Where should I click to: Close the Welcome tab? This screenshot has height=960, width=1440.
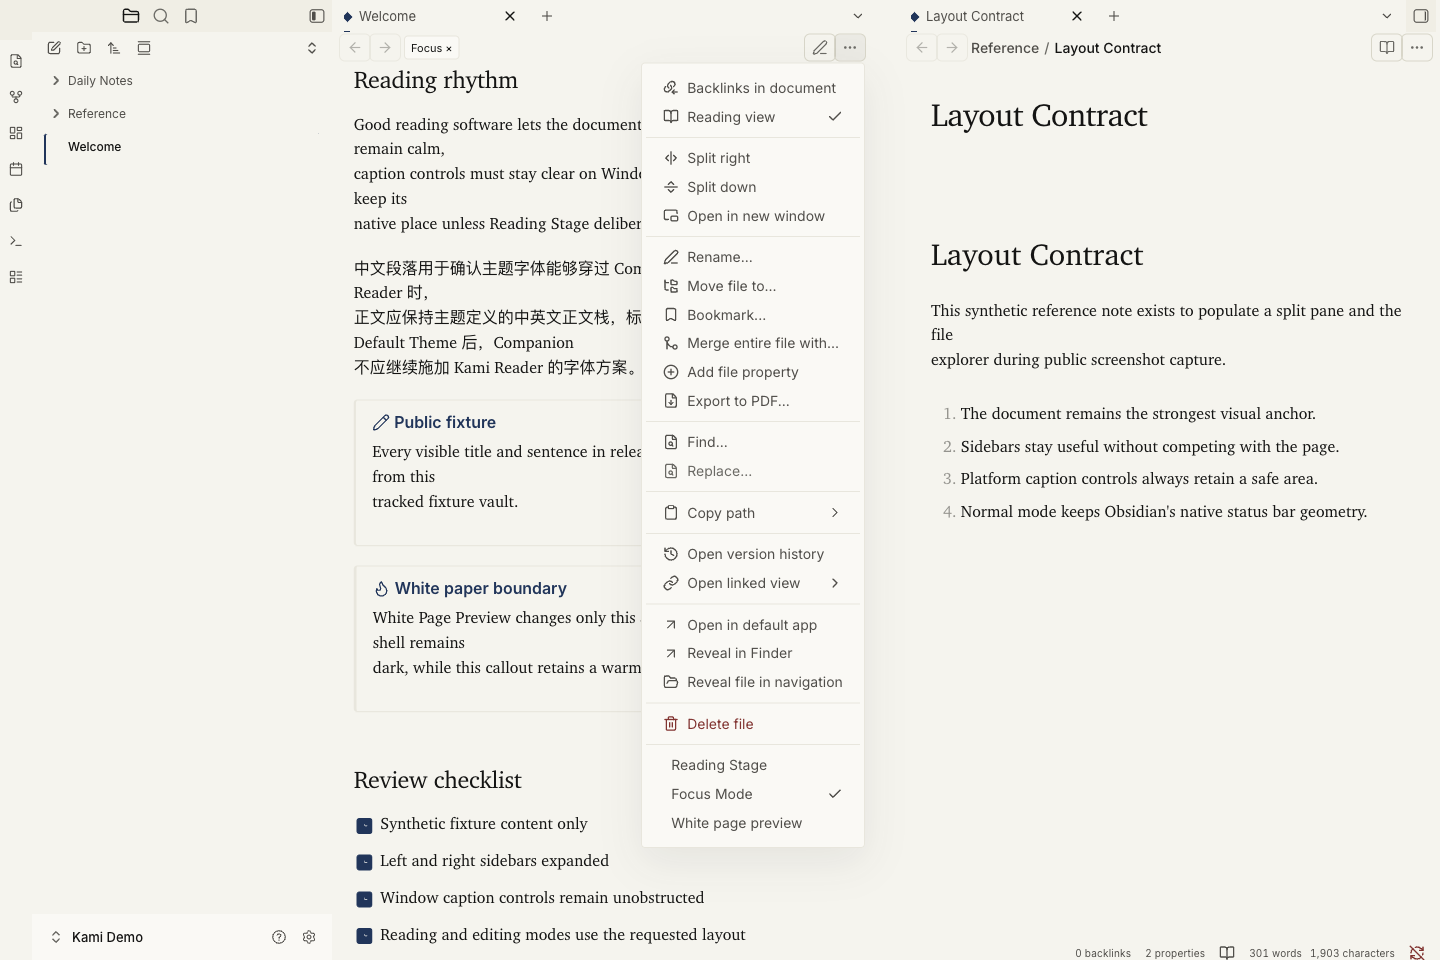point(510,16)
